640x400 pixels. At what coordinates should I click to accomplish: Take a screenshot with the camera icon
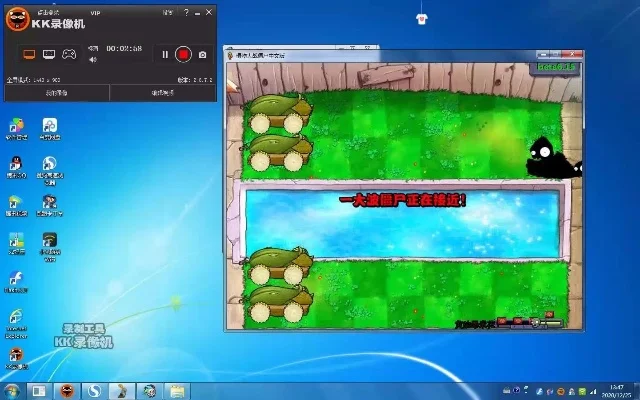(x=202, y=55)
